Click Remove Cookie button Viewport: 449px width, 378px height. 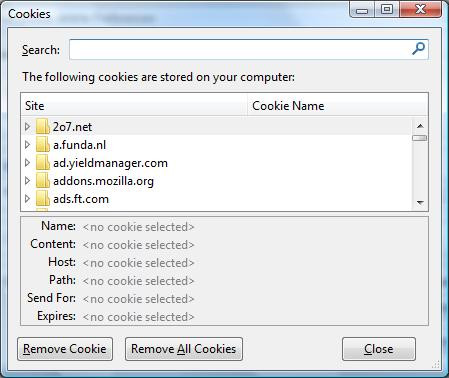(x=65, y=349)
